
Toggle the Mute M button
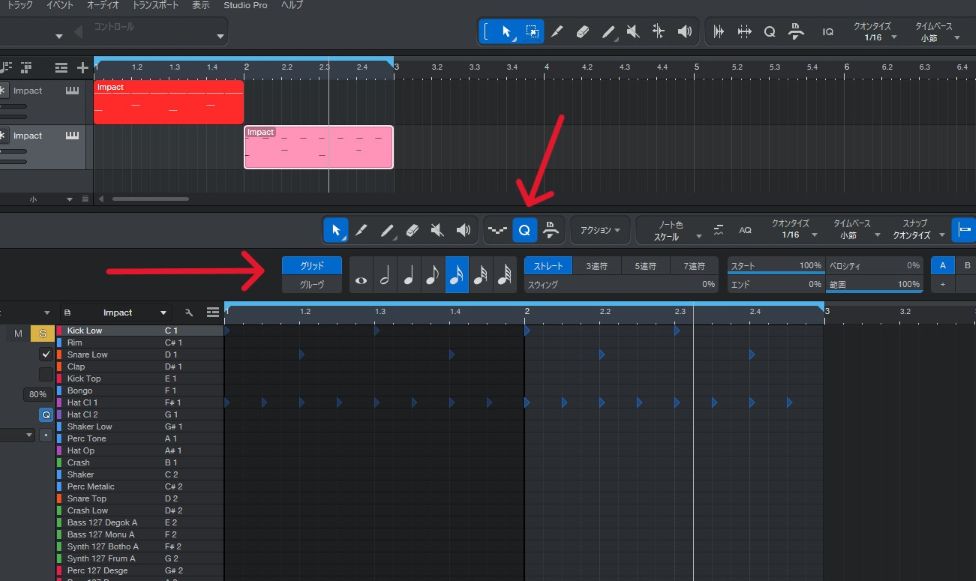(x=17, y=333)
